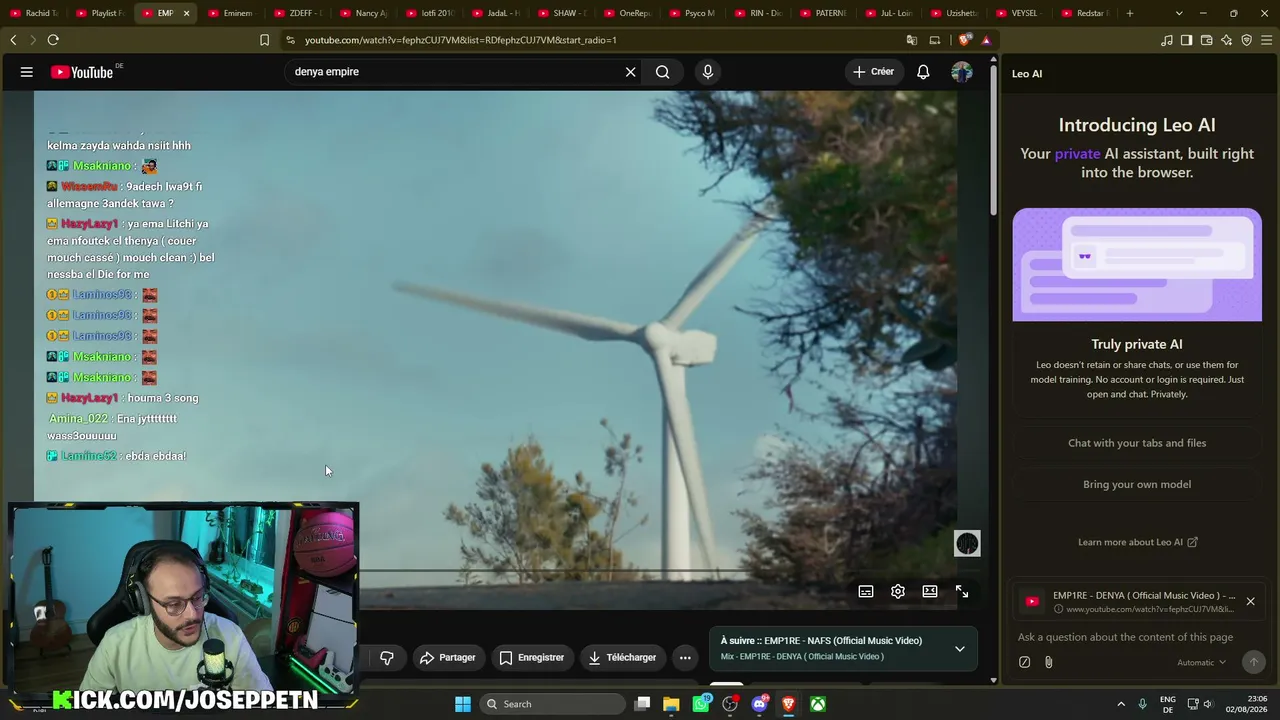Switch to the Rachid tab

(x=34, y=13)
